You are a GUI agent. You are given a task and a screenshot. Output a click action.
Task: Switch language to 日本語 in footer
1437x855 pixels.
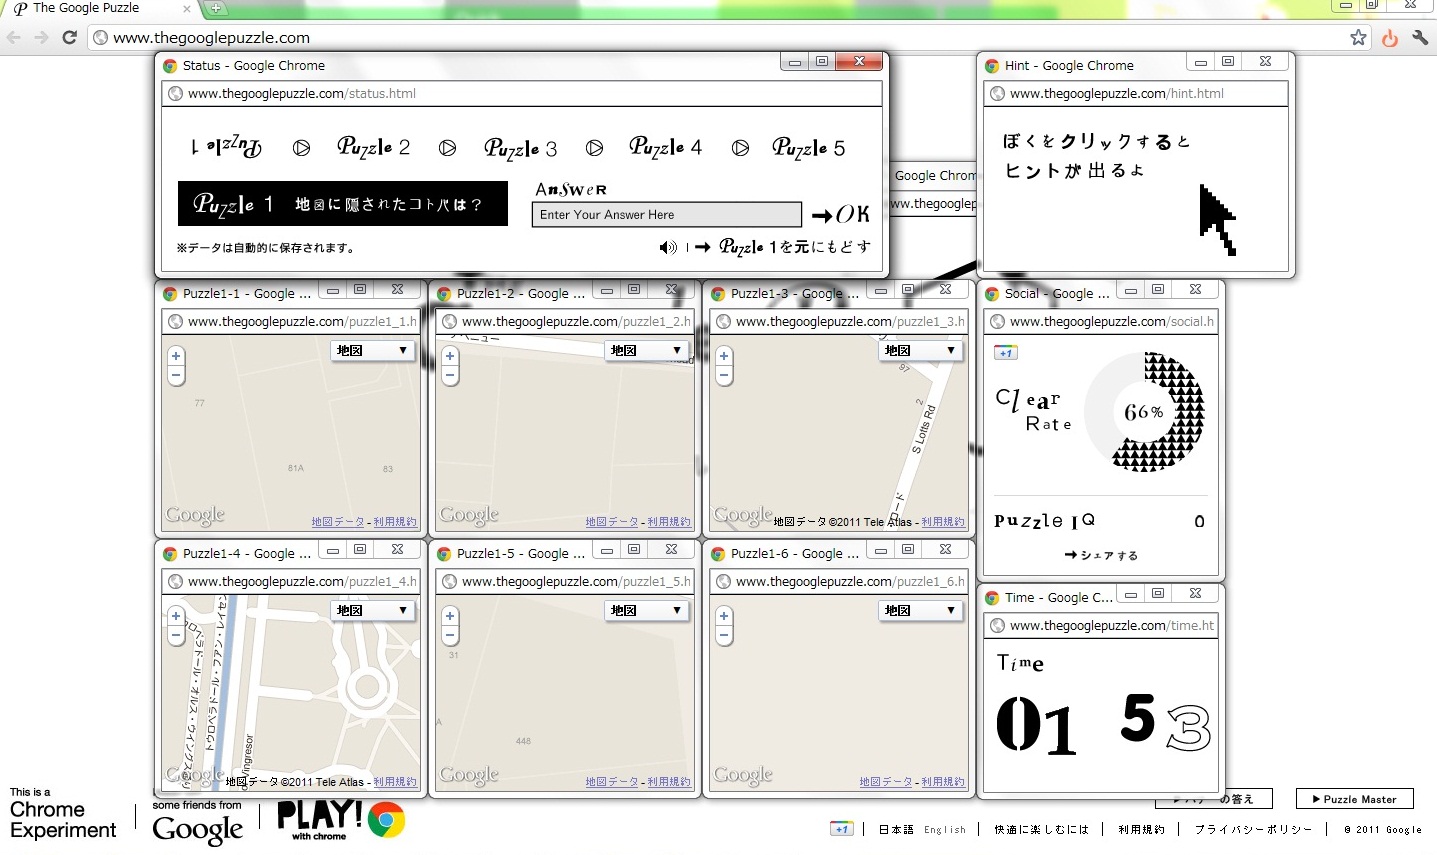pyautogui.click(x=896, y=830)
